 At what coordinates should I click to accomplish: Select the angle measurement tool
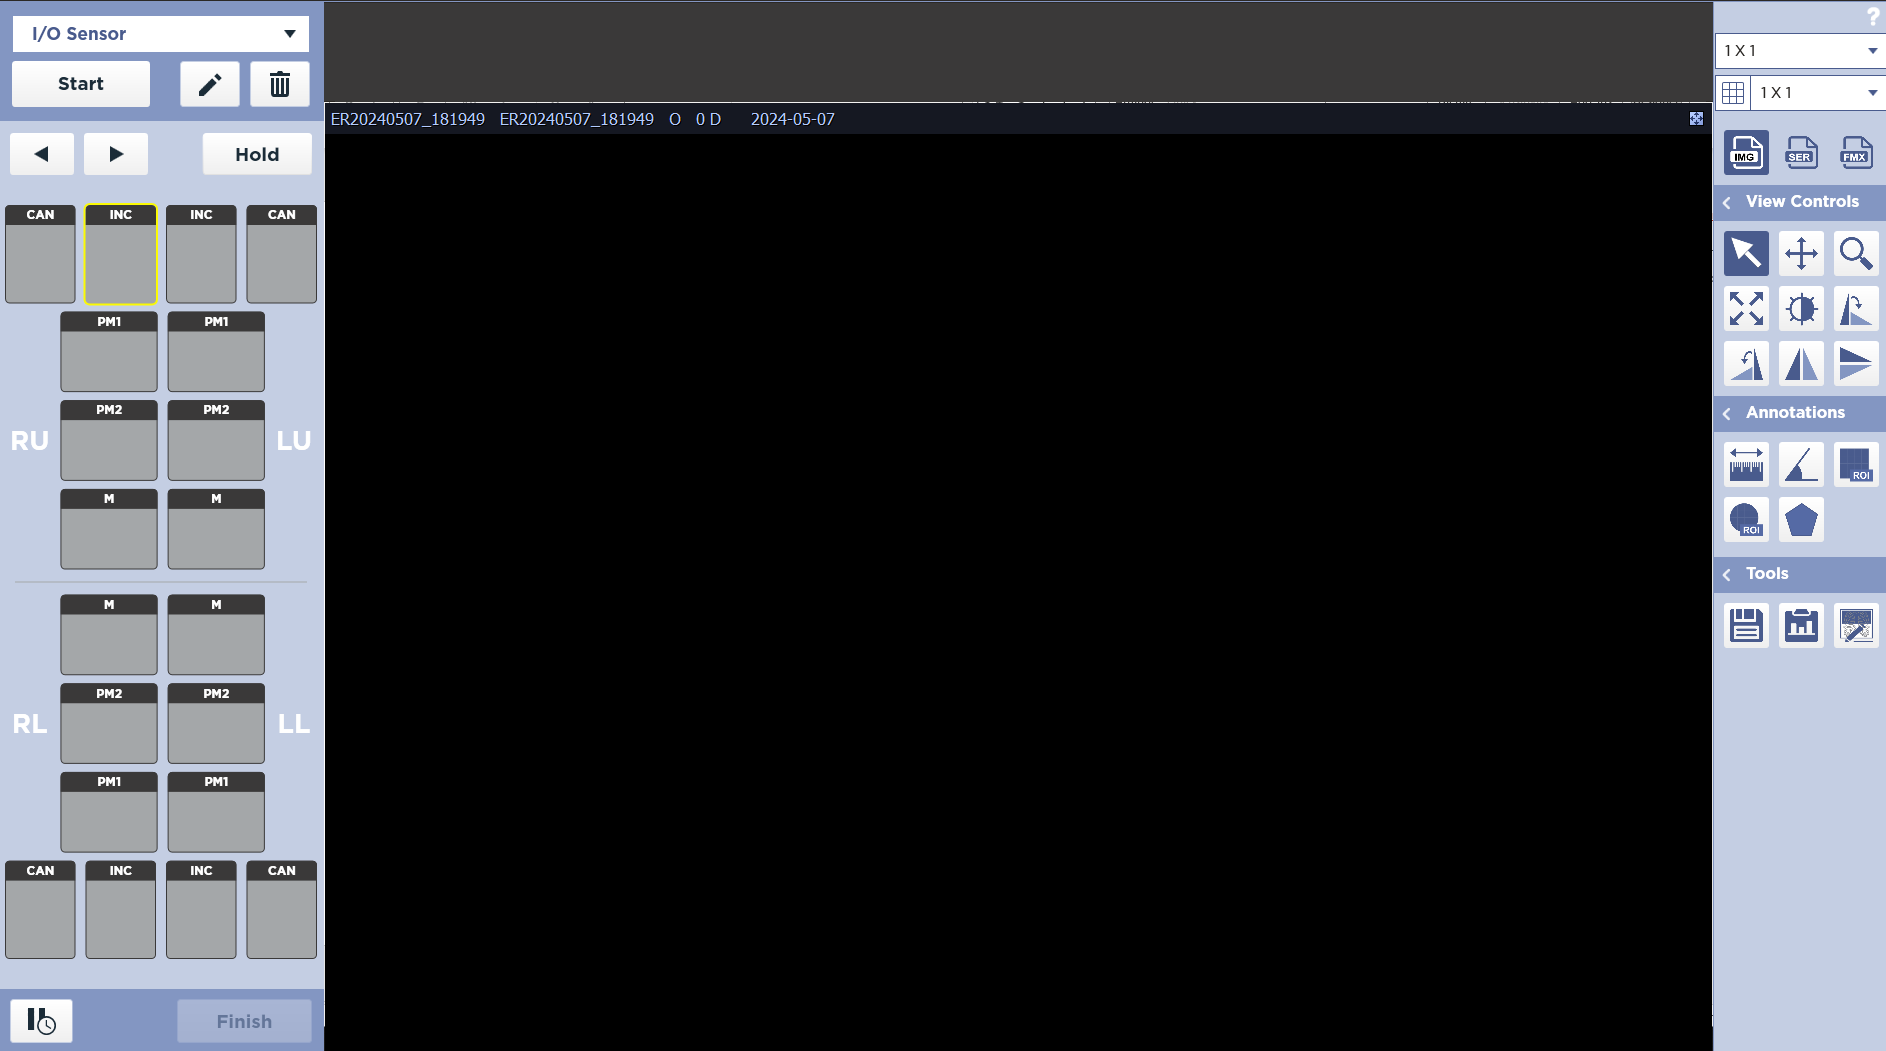tap(1801, 465)
